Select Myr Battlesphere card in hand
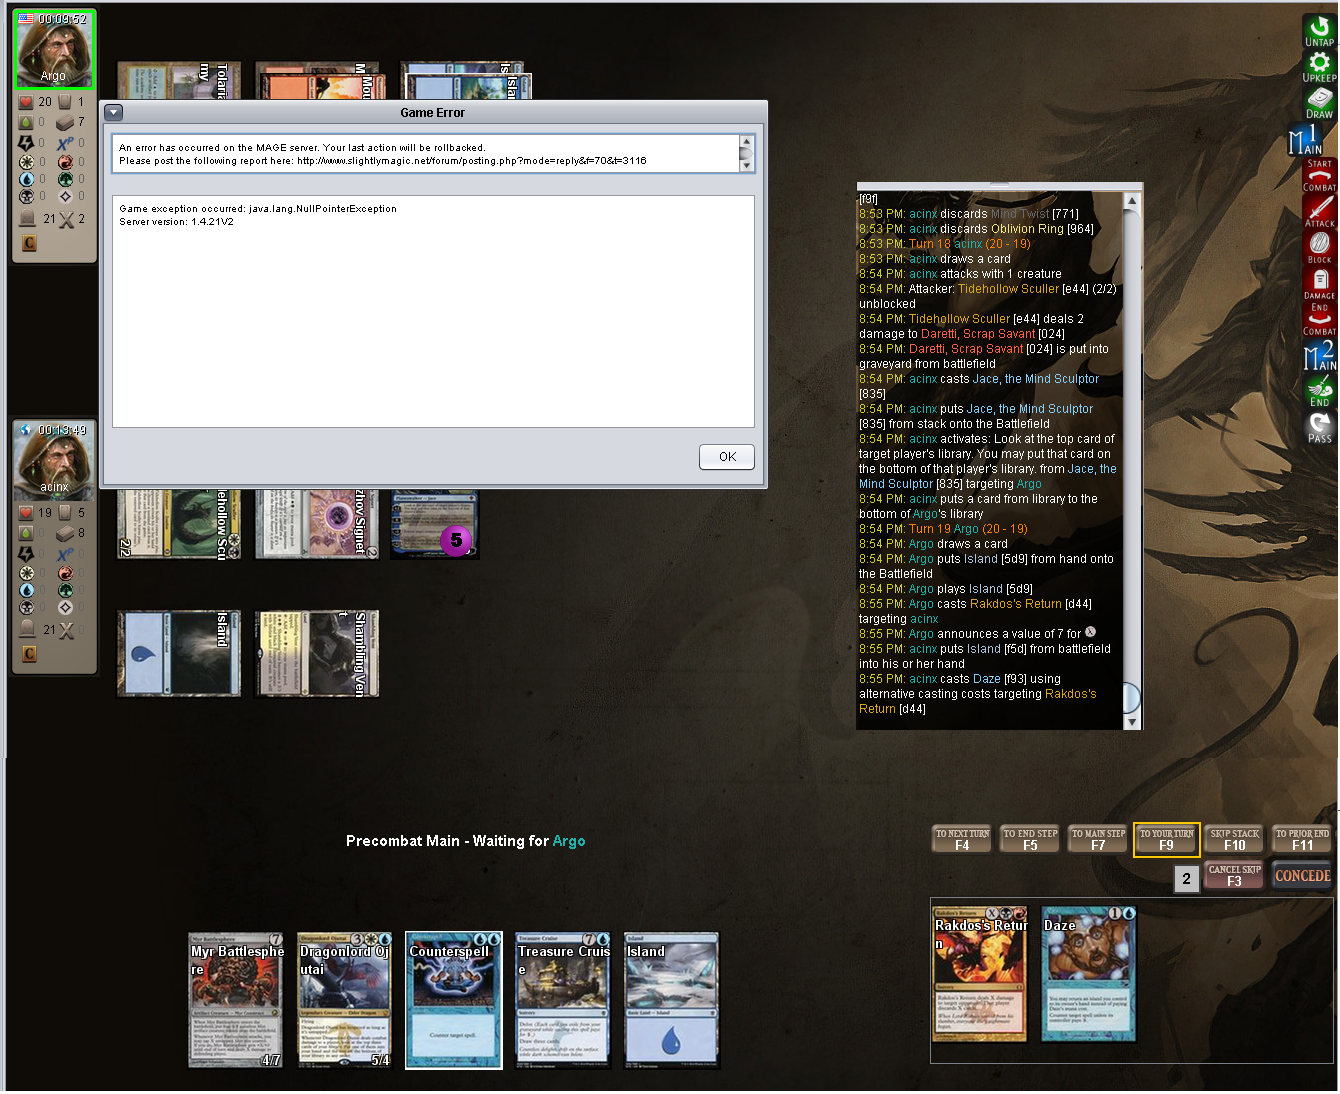Viewport: 1340px width, 1094px height. [x=237, y=1001]
